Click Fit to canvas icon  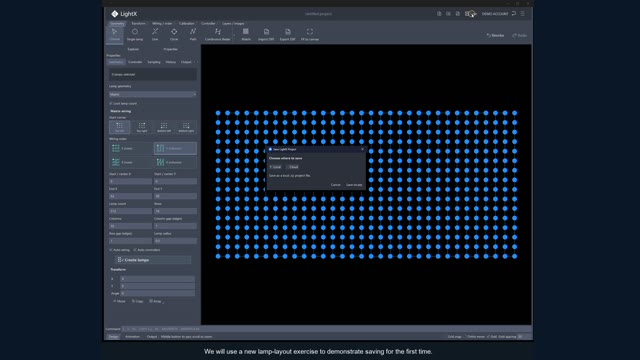tap(310, 34)
